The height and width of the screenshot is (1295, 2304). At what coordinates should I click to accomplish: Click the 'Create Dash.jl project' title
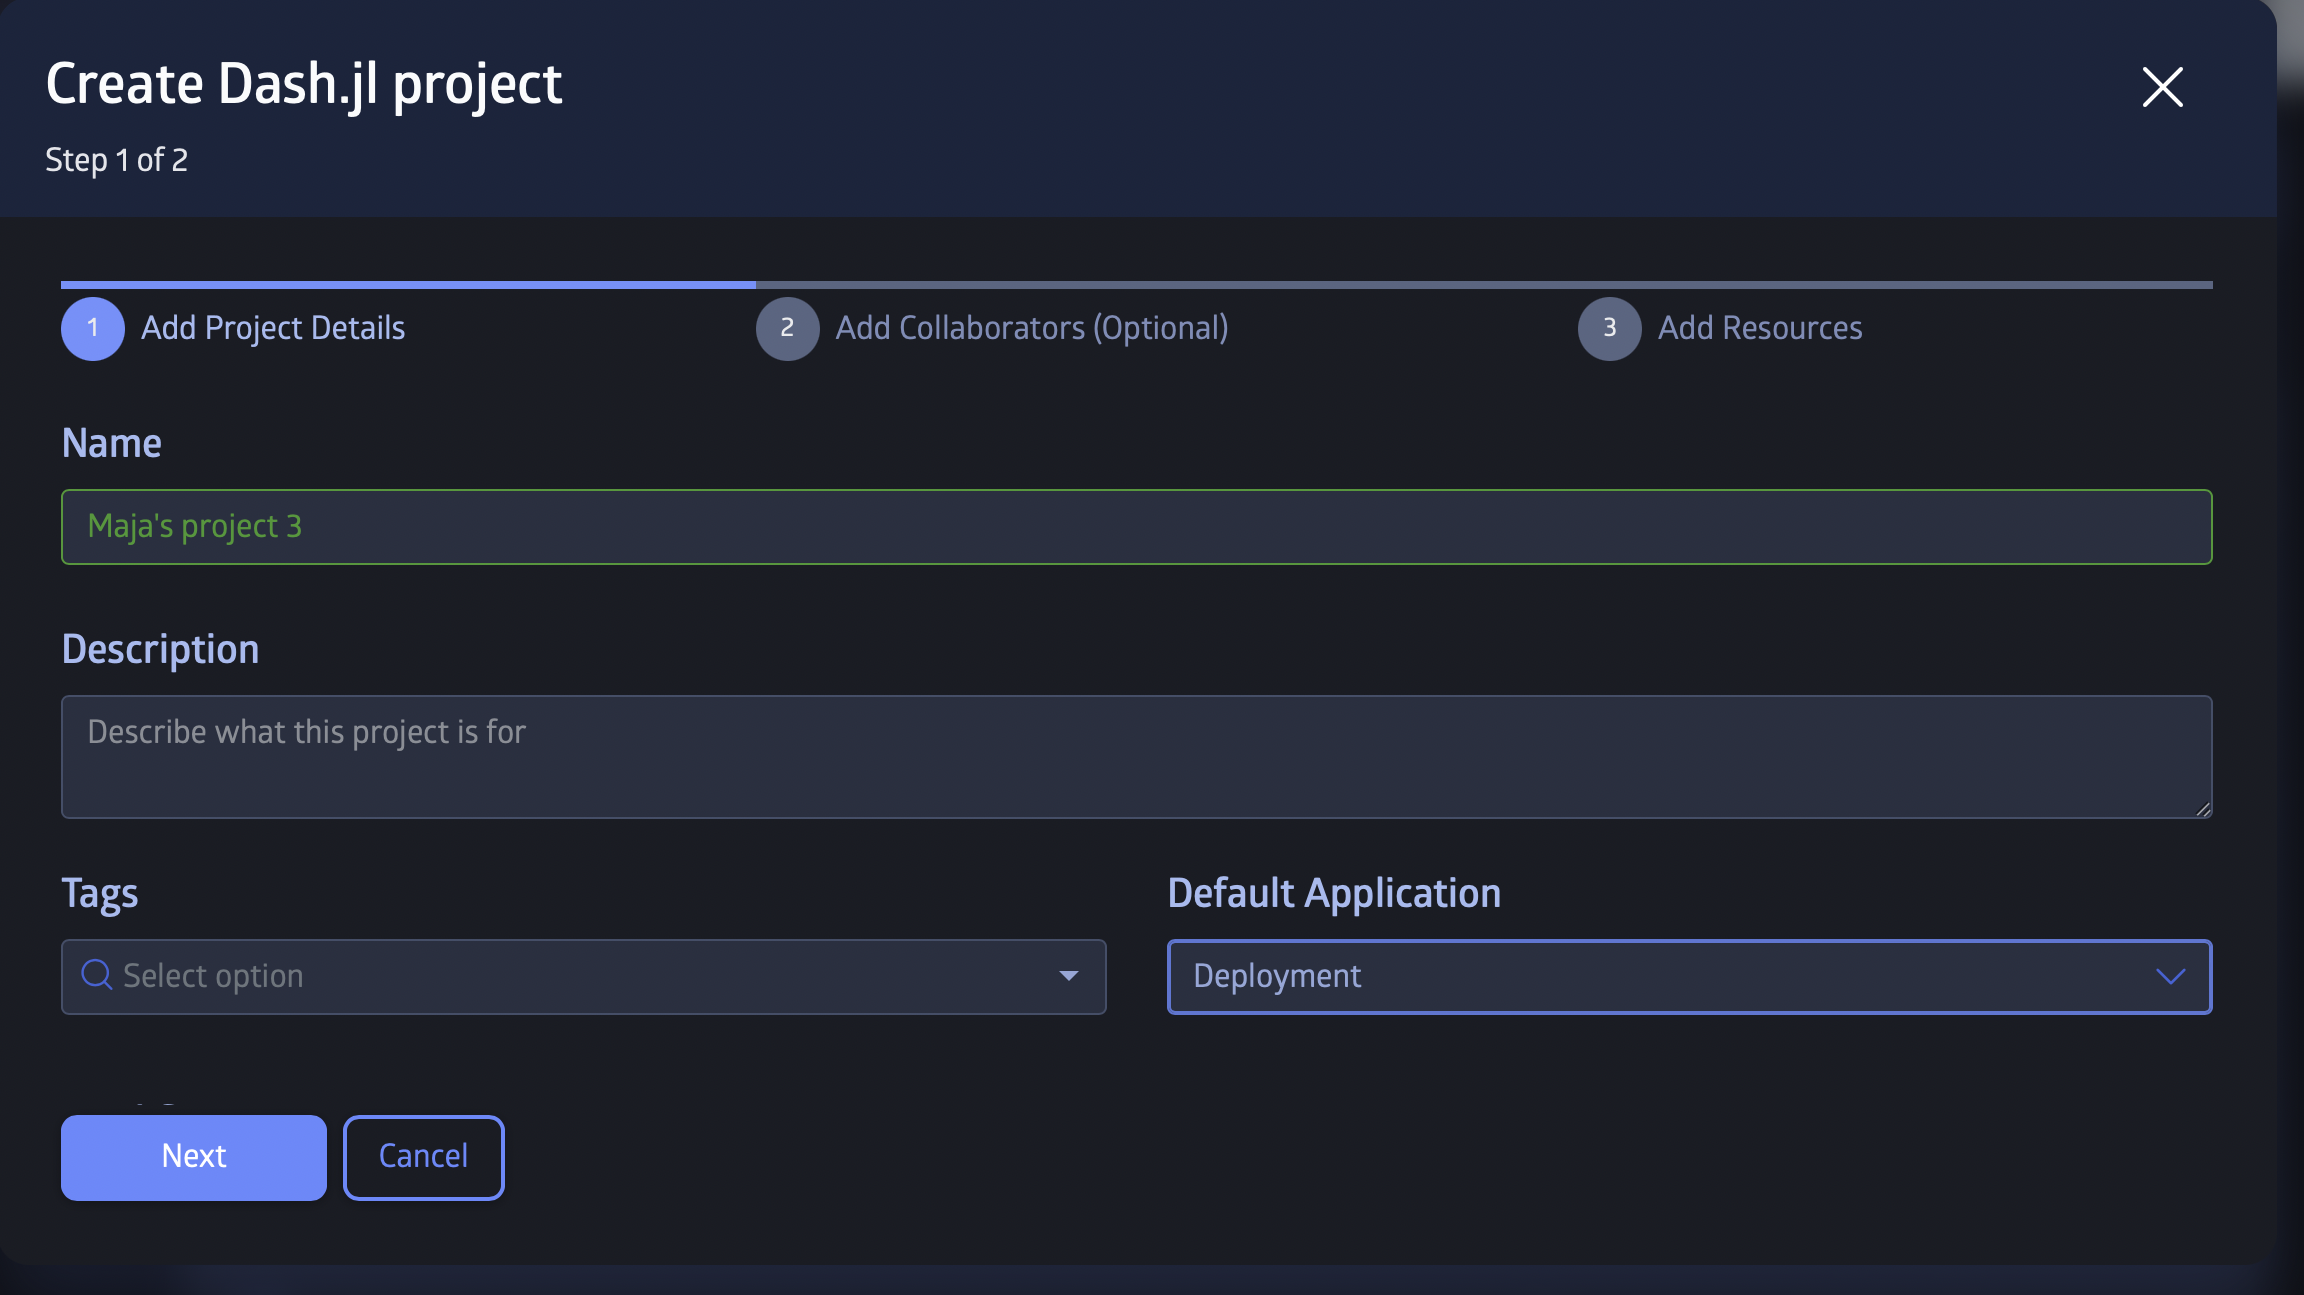pos(304,84)
